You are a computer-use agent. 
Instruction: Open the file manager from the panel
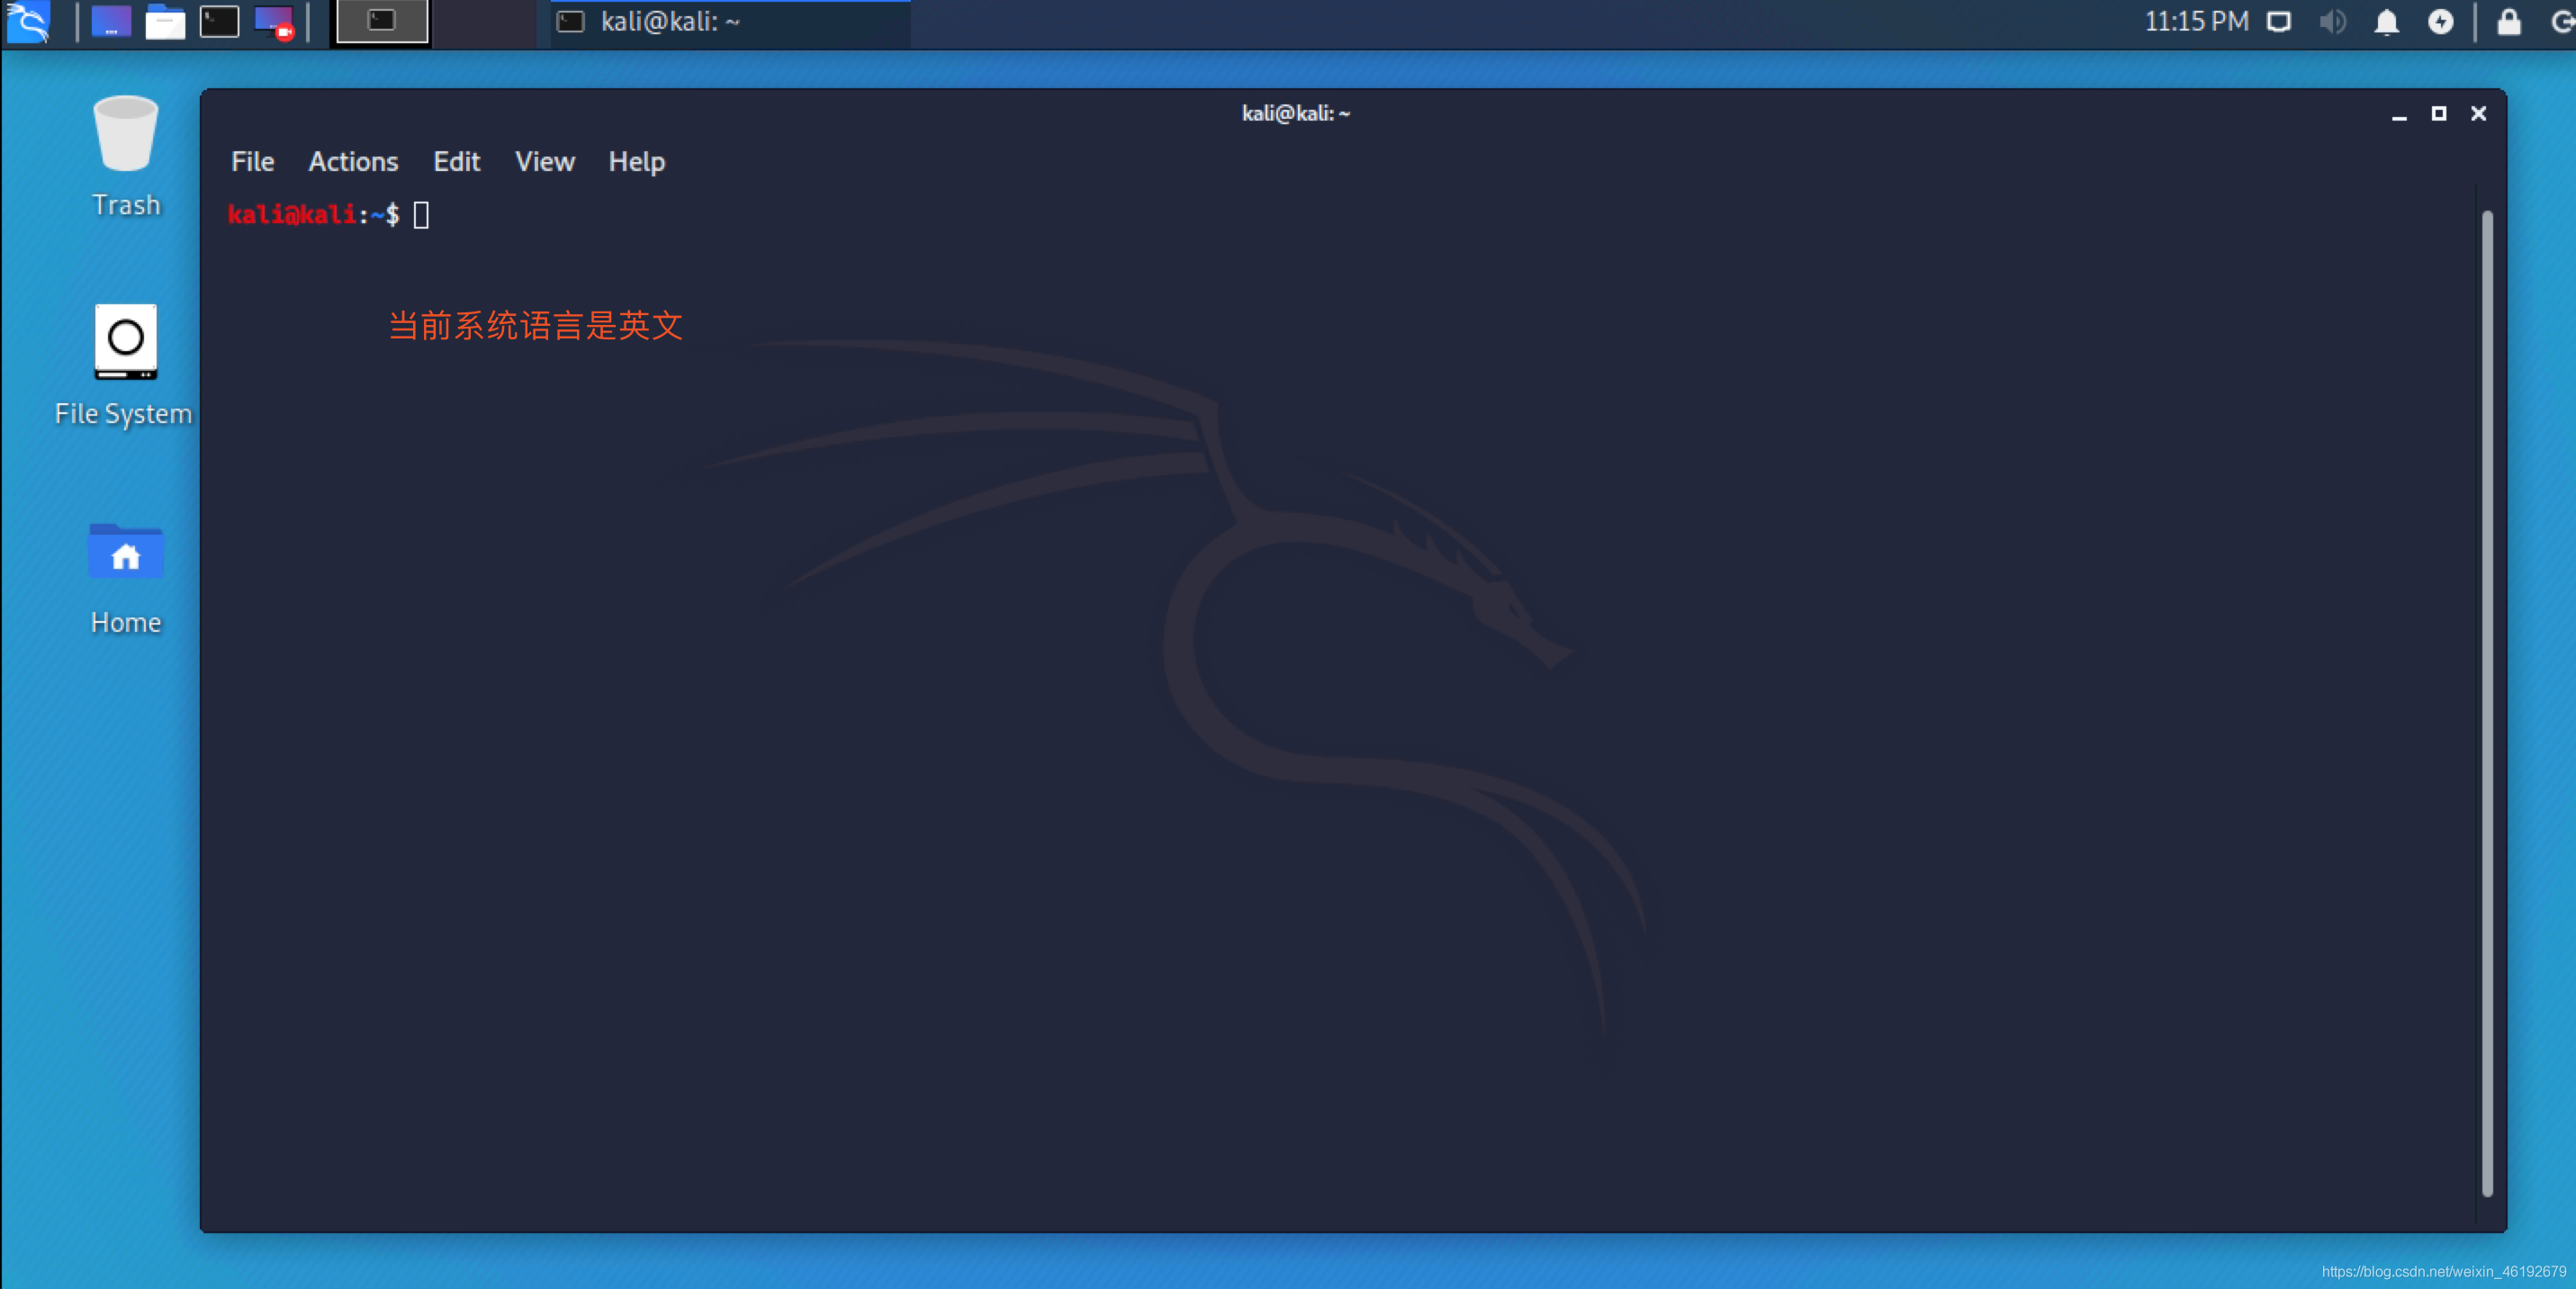coord(165,21)
